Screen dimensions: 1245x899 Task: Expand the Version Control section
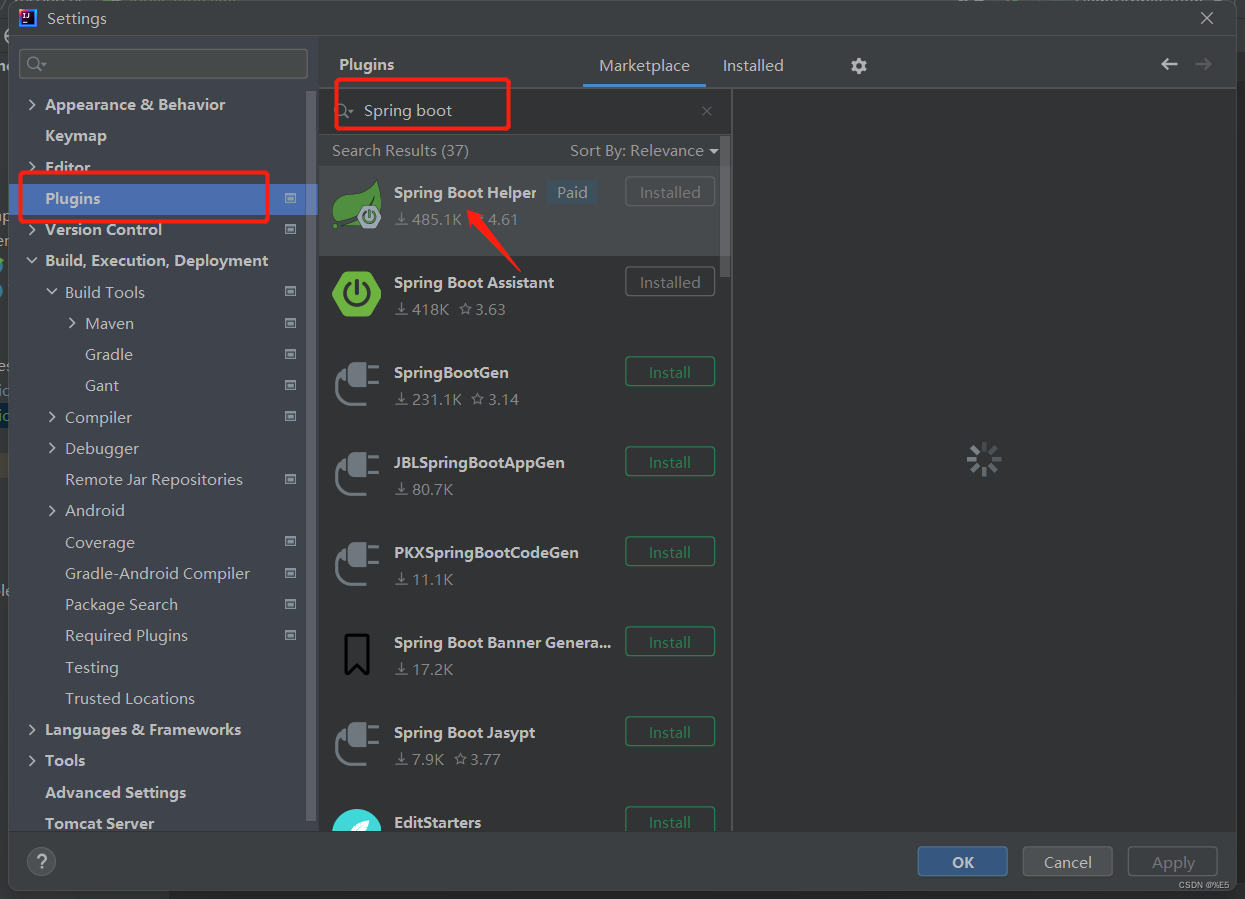pos(32,230)
